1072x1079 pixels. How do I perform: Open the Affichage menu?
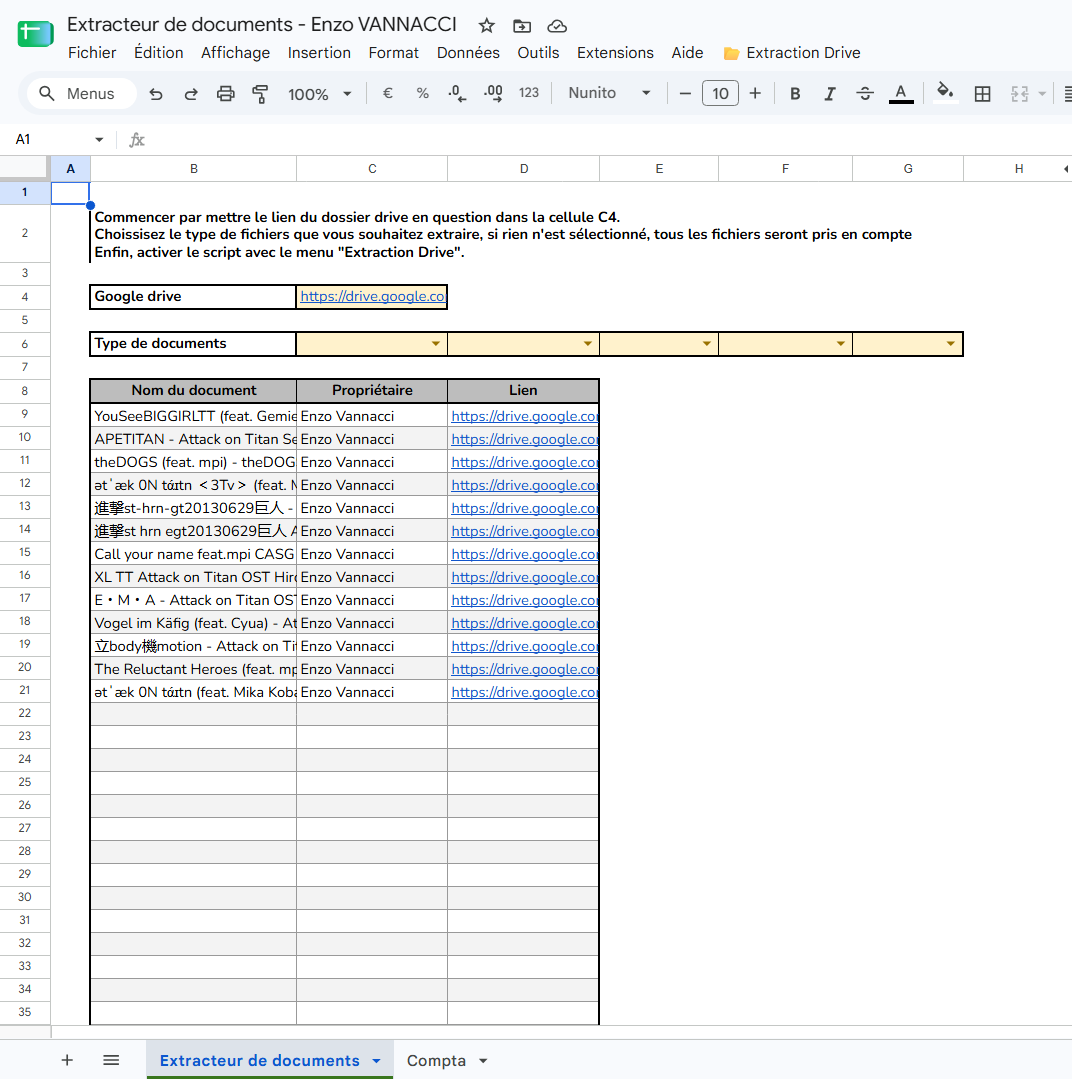pos(235,53)
